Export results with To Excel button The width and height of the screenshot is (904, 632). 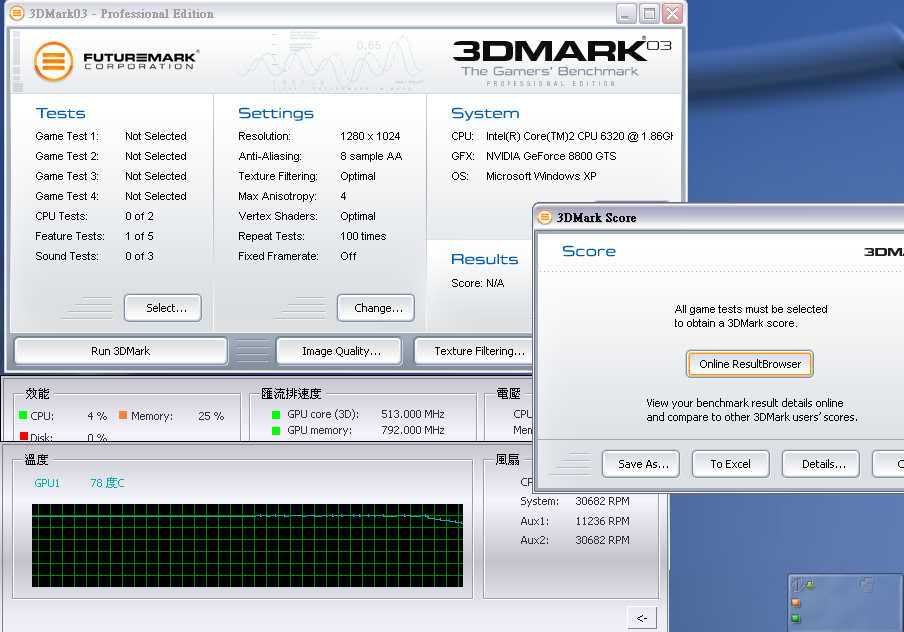730,464
